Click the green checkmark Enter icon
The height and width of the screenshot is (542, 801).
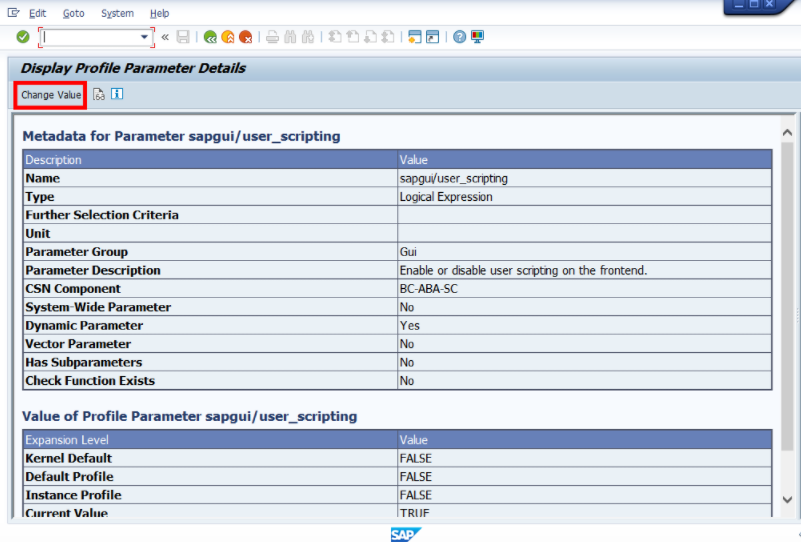(22, 37)
